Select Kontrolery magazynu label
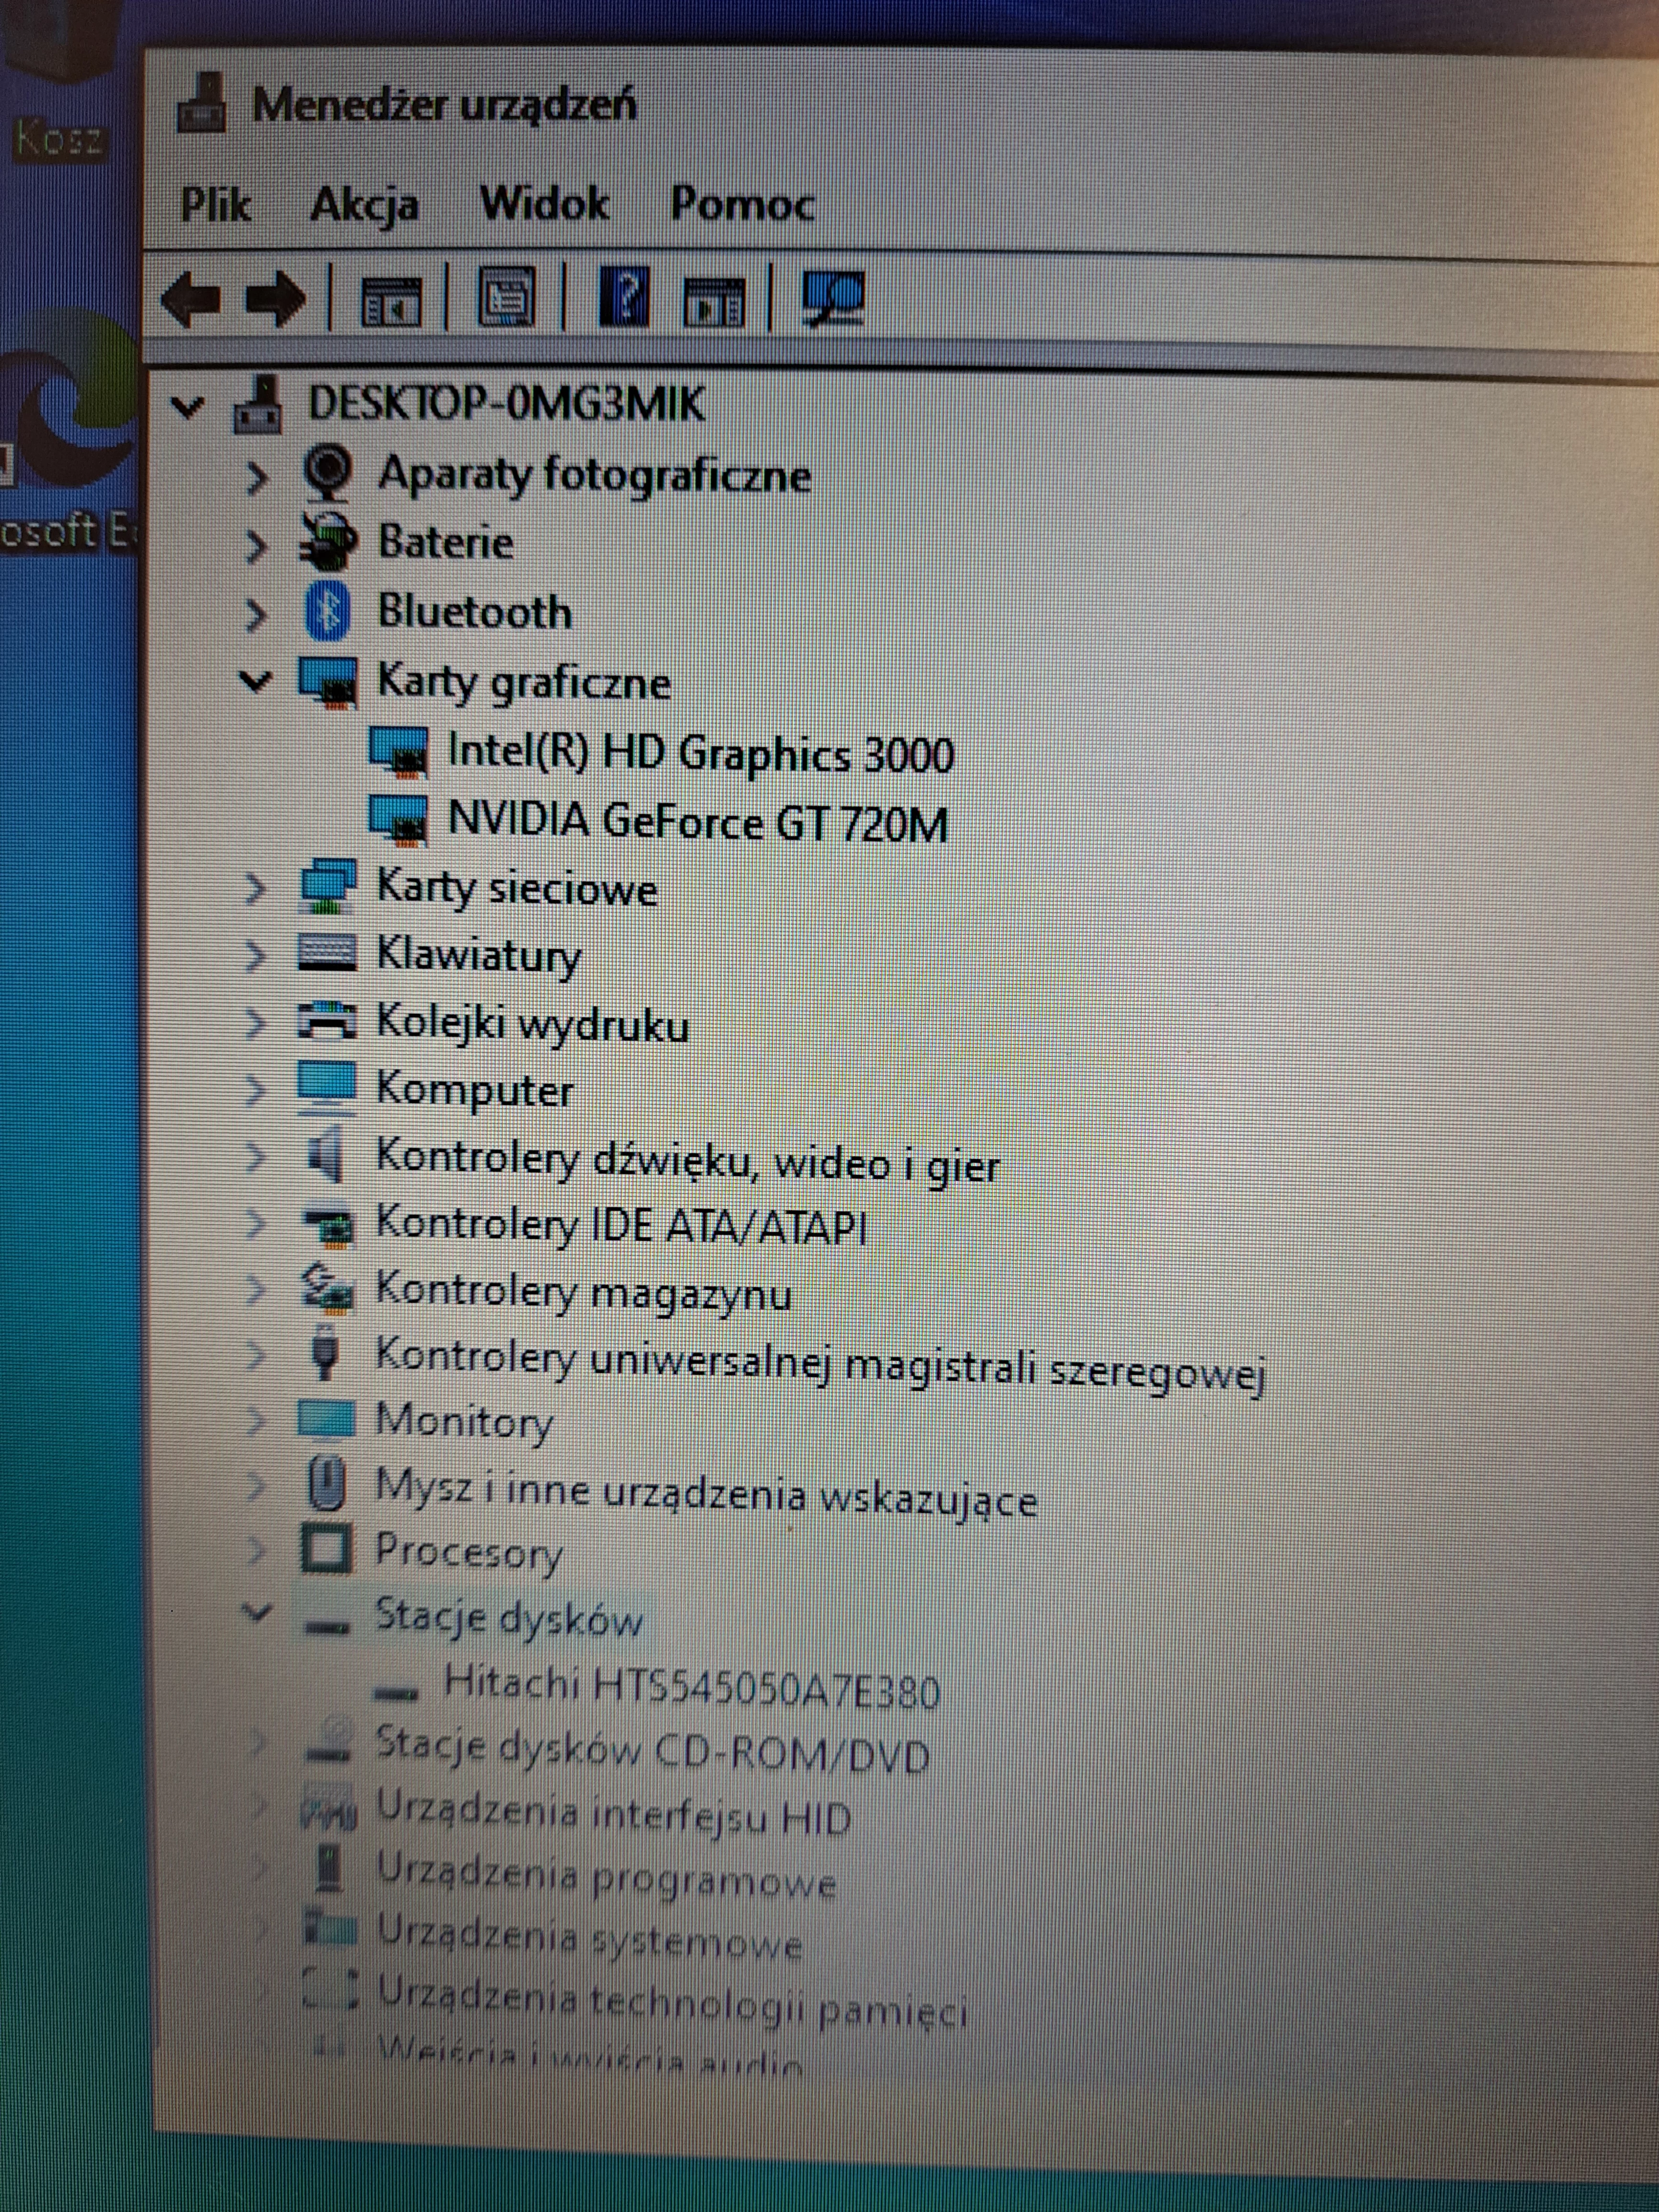Viewport: 1659px width, 2212px height. [583, 1293]
